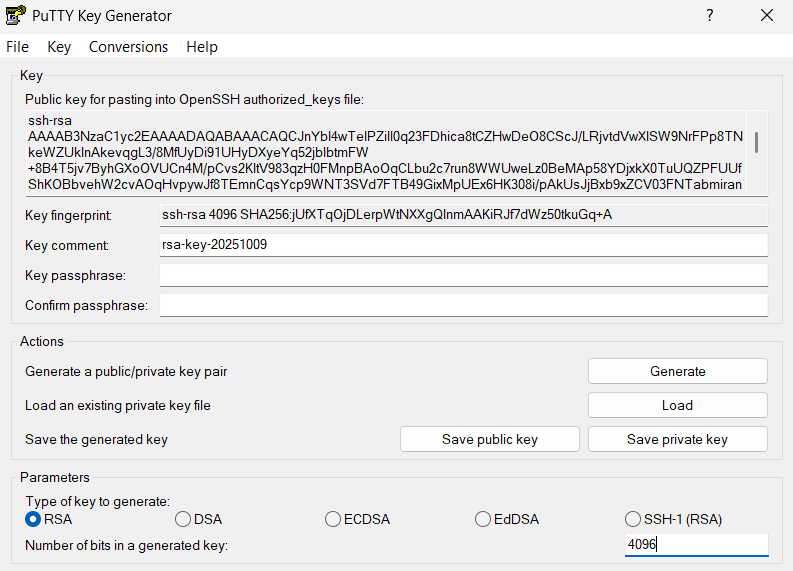Screen dimensions: 793x571
Task: Click the 'Key comment:' label
Action: [67, 245]
